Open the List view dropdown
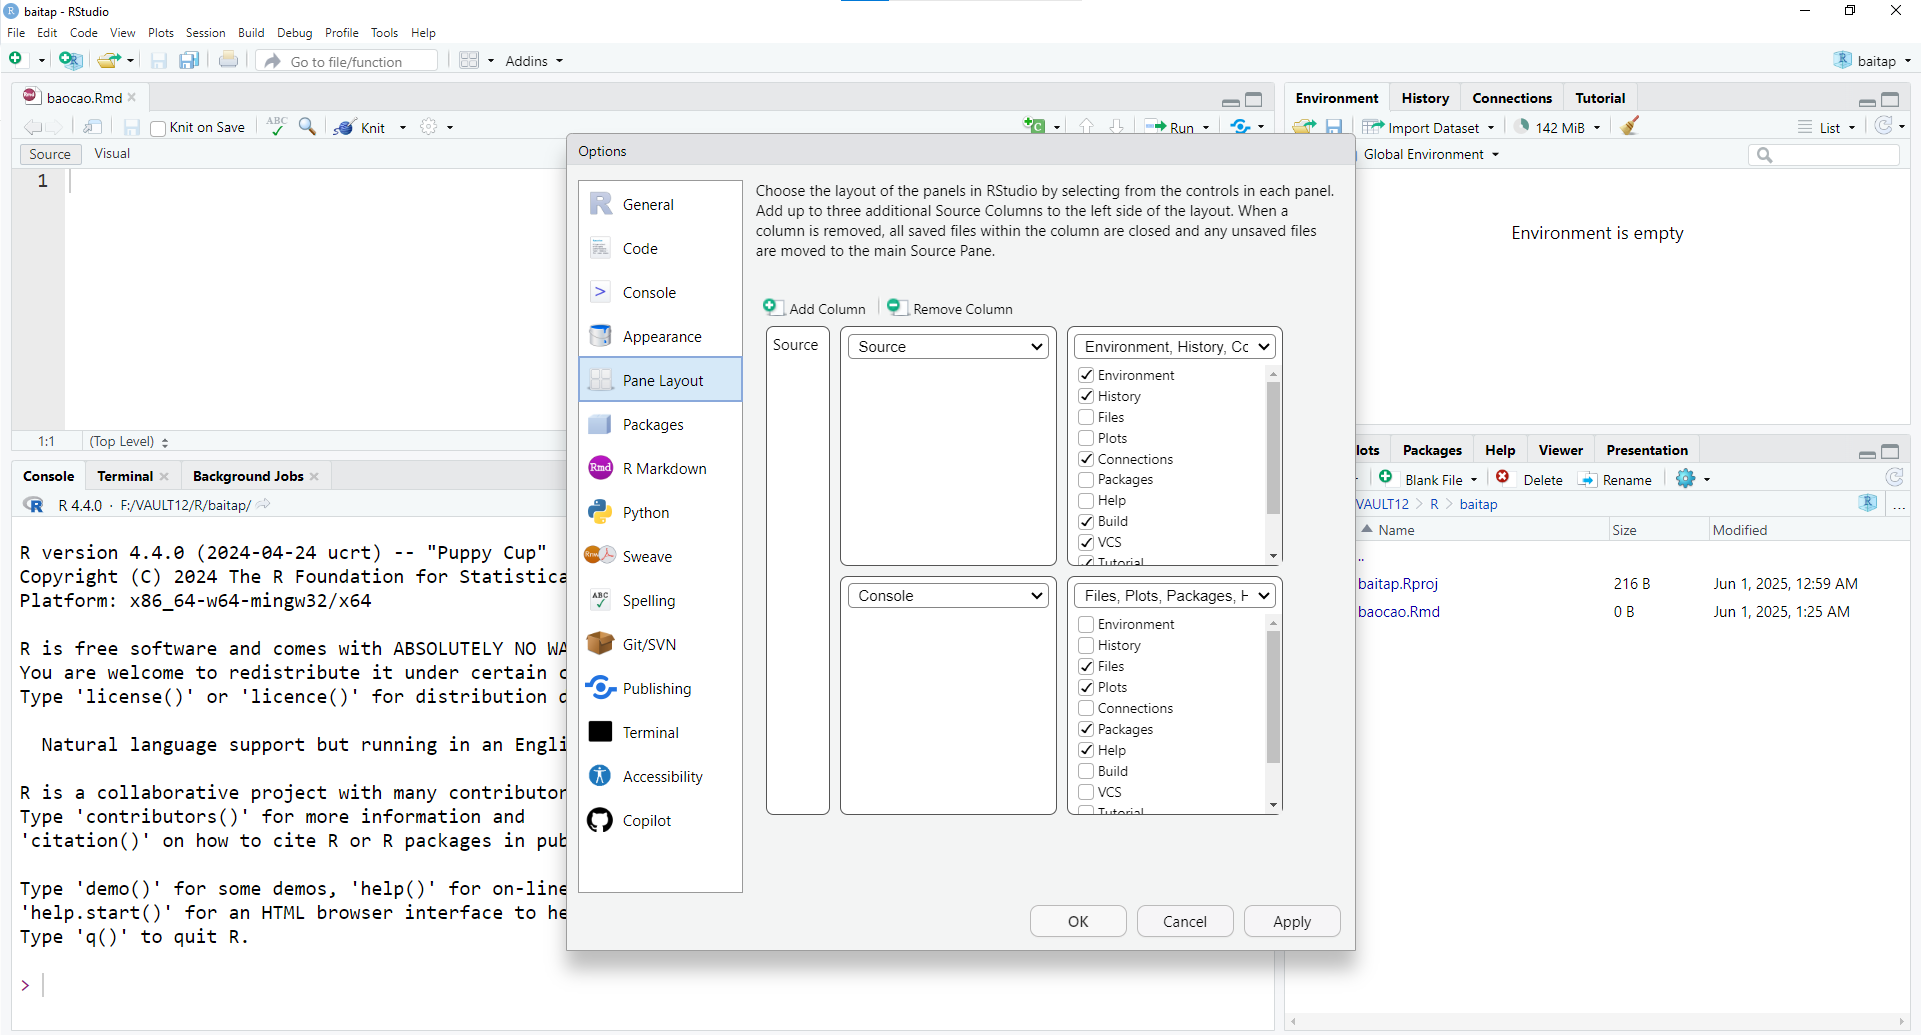The height and width of the screenshot is (1035, 1921). 1827,127
